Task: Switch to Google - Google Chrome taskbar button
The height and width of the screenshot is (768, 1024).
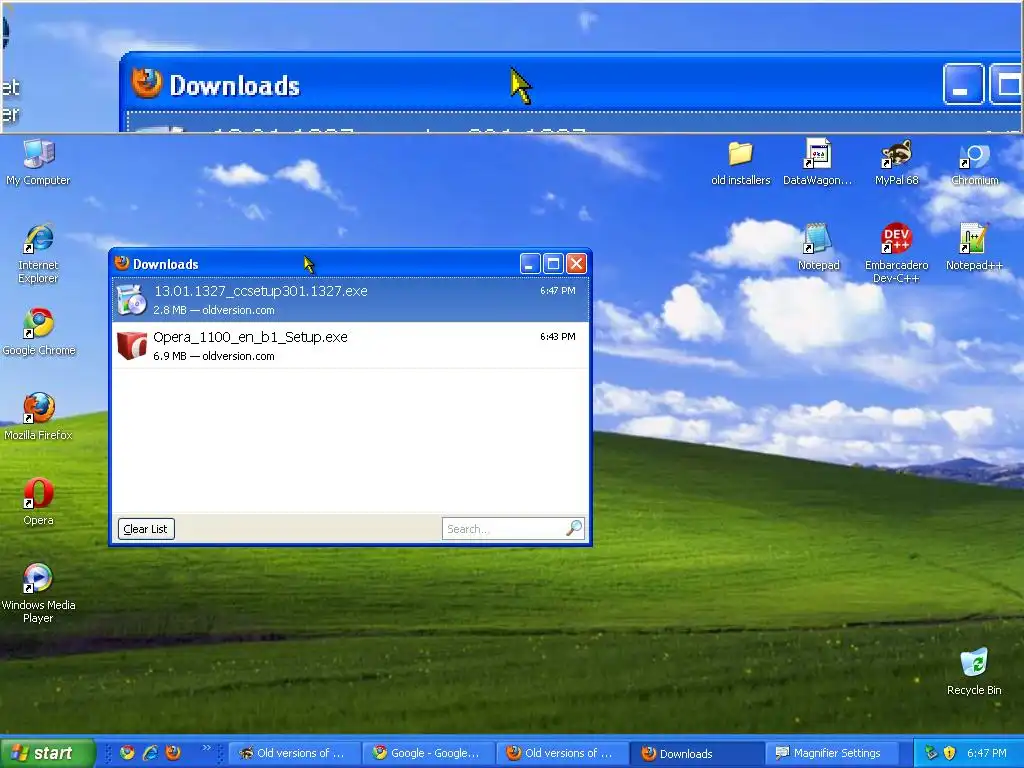Action: click(x=429, y=753)
